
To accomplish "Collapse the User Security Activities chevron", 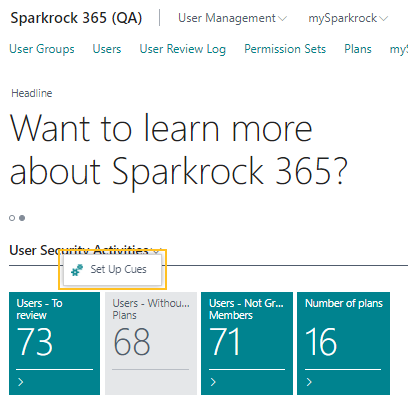I will pos(157,250).
